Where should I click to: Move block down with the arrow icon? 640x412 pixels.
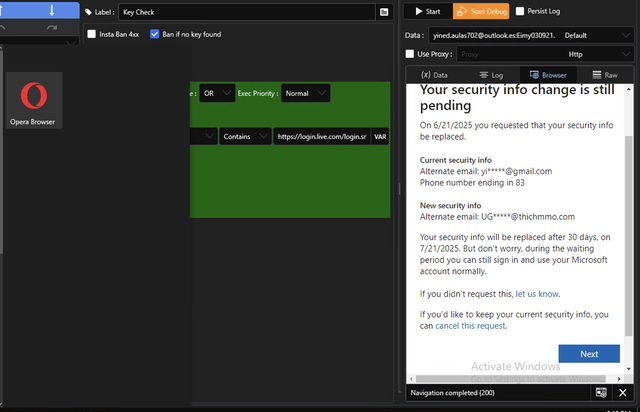51,10
